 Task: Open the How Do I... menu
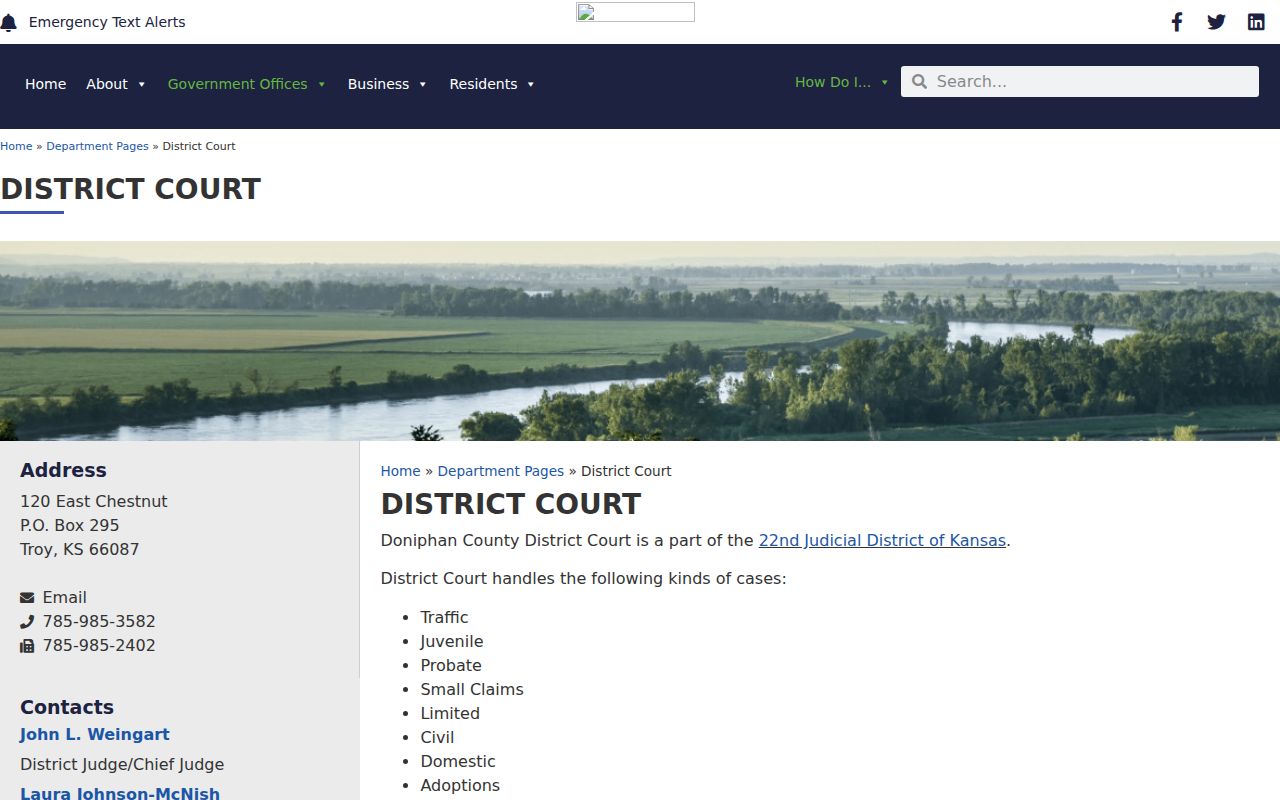[x=833, y=82]
